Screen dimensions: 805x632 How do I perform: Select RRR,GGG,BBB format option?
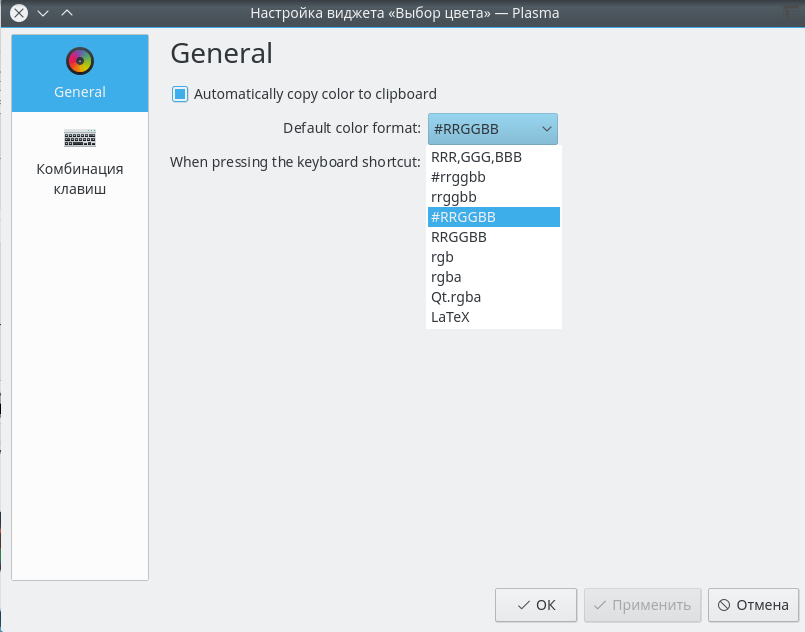493,157
